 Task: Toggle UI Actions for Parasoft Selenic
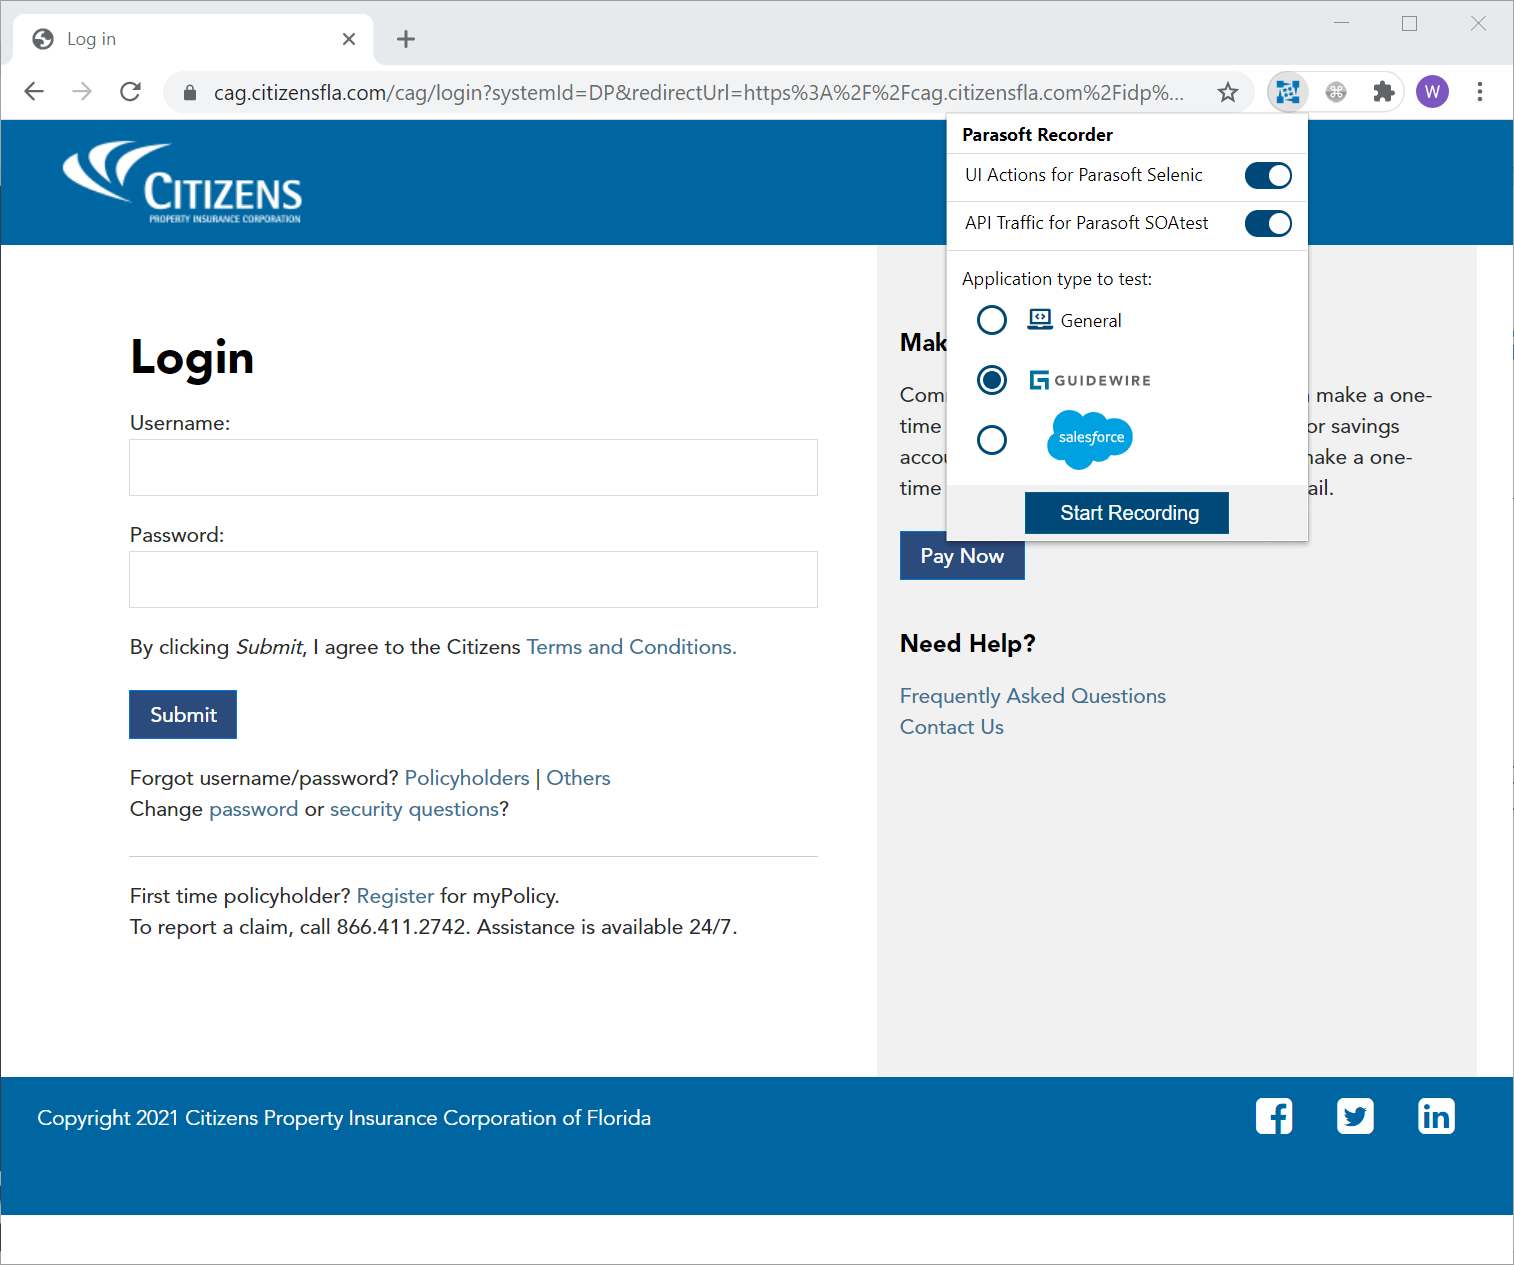1268,176
